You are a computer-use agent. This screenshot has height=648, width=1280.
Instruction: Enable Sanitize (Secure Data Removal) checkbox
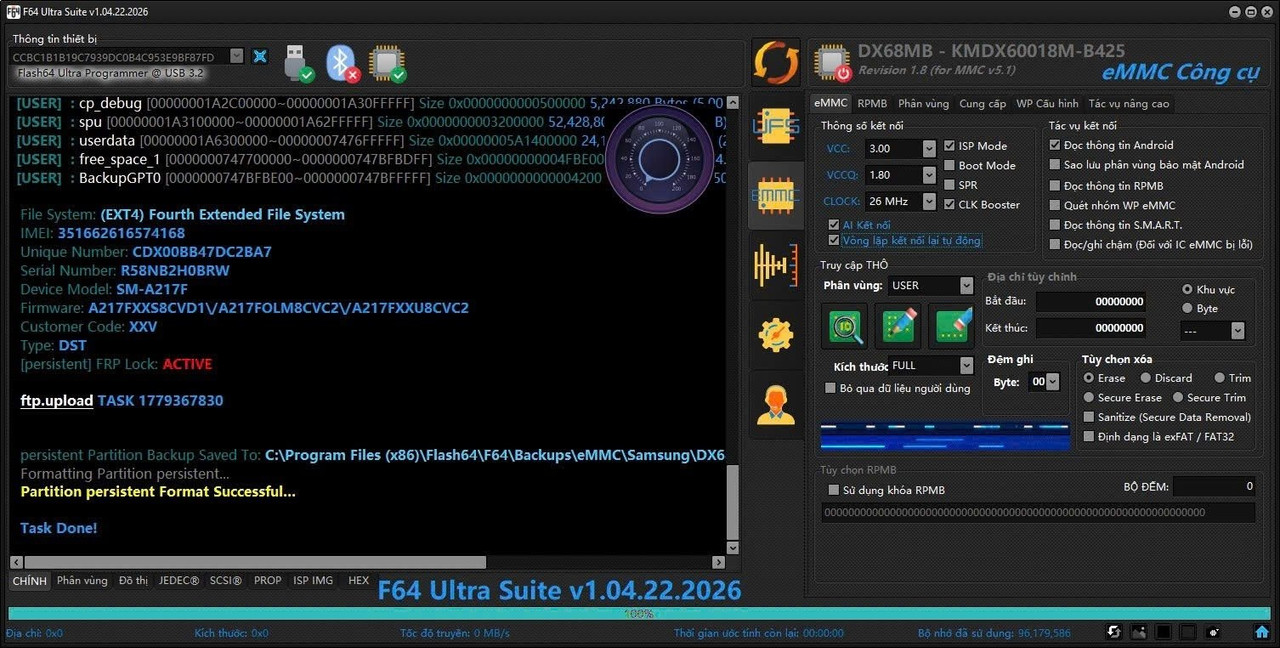click(1089, 417)
